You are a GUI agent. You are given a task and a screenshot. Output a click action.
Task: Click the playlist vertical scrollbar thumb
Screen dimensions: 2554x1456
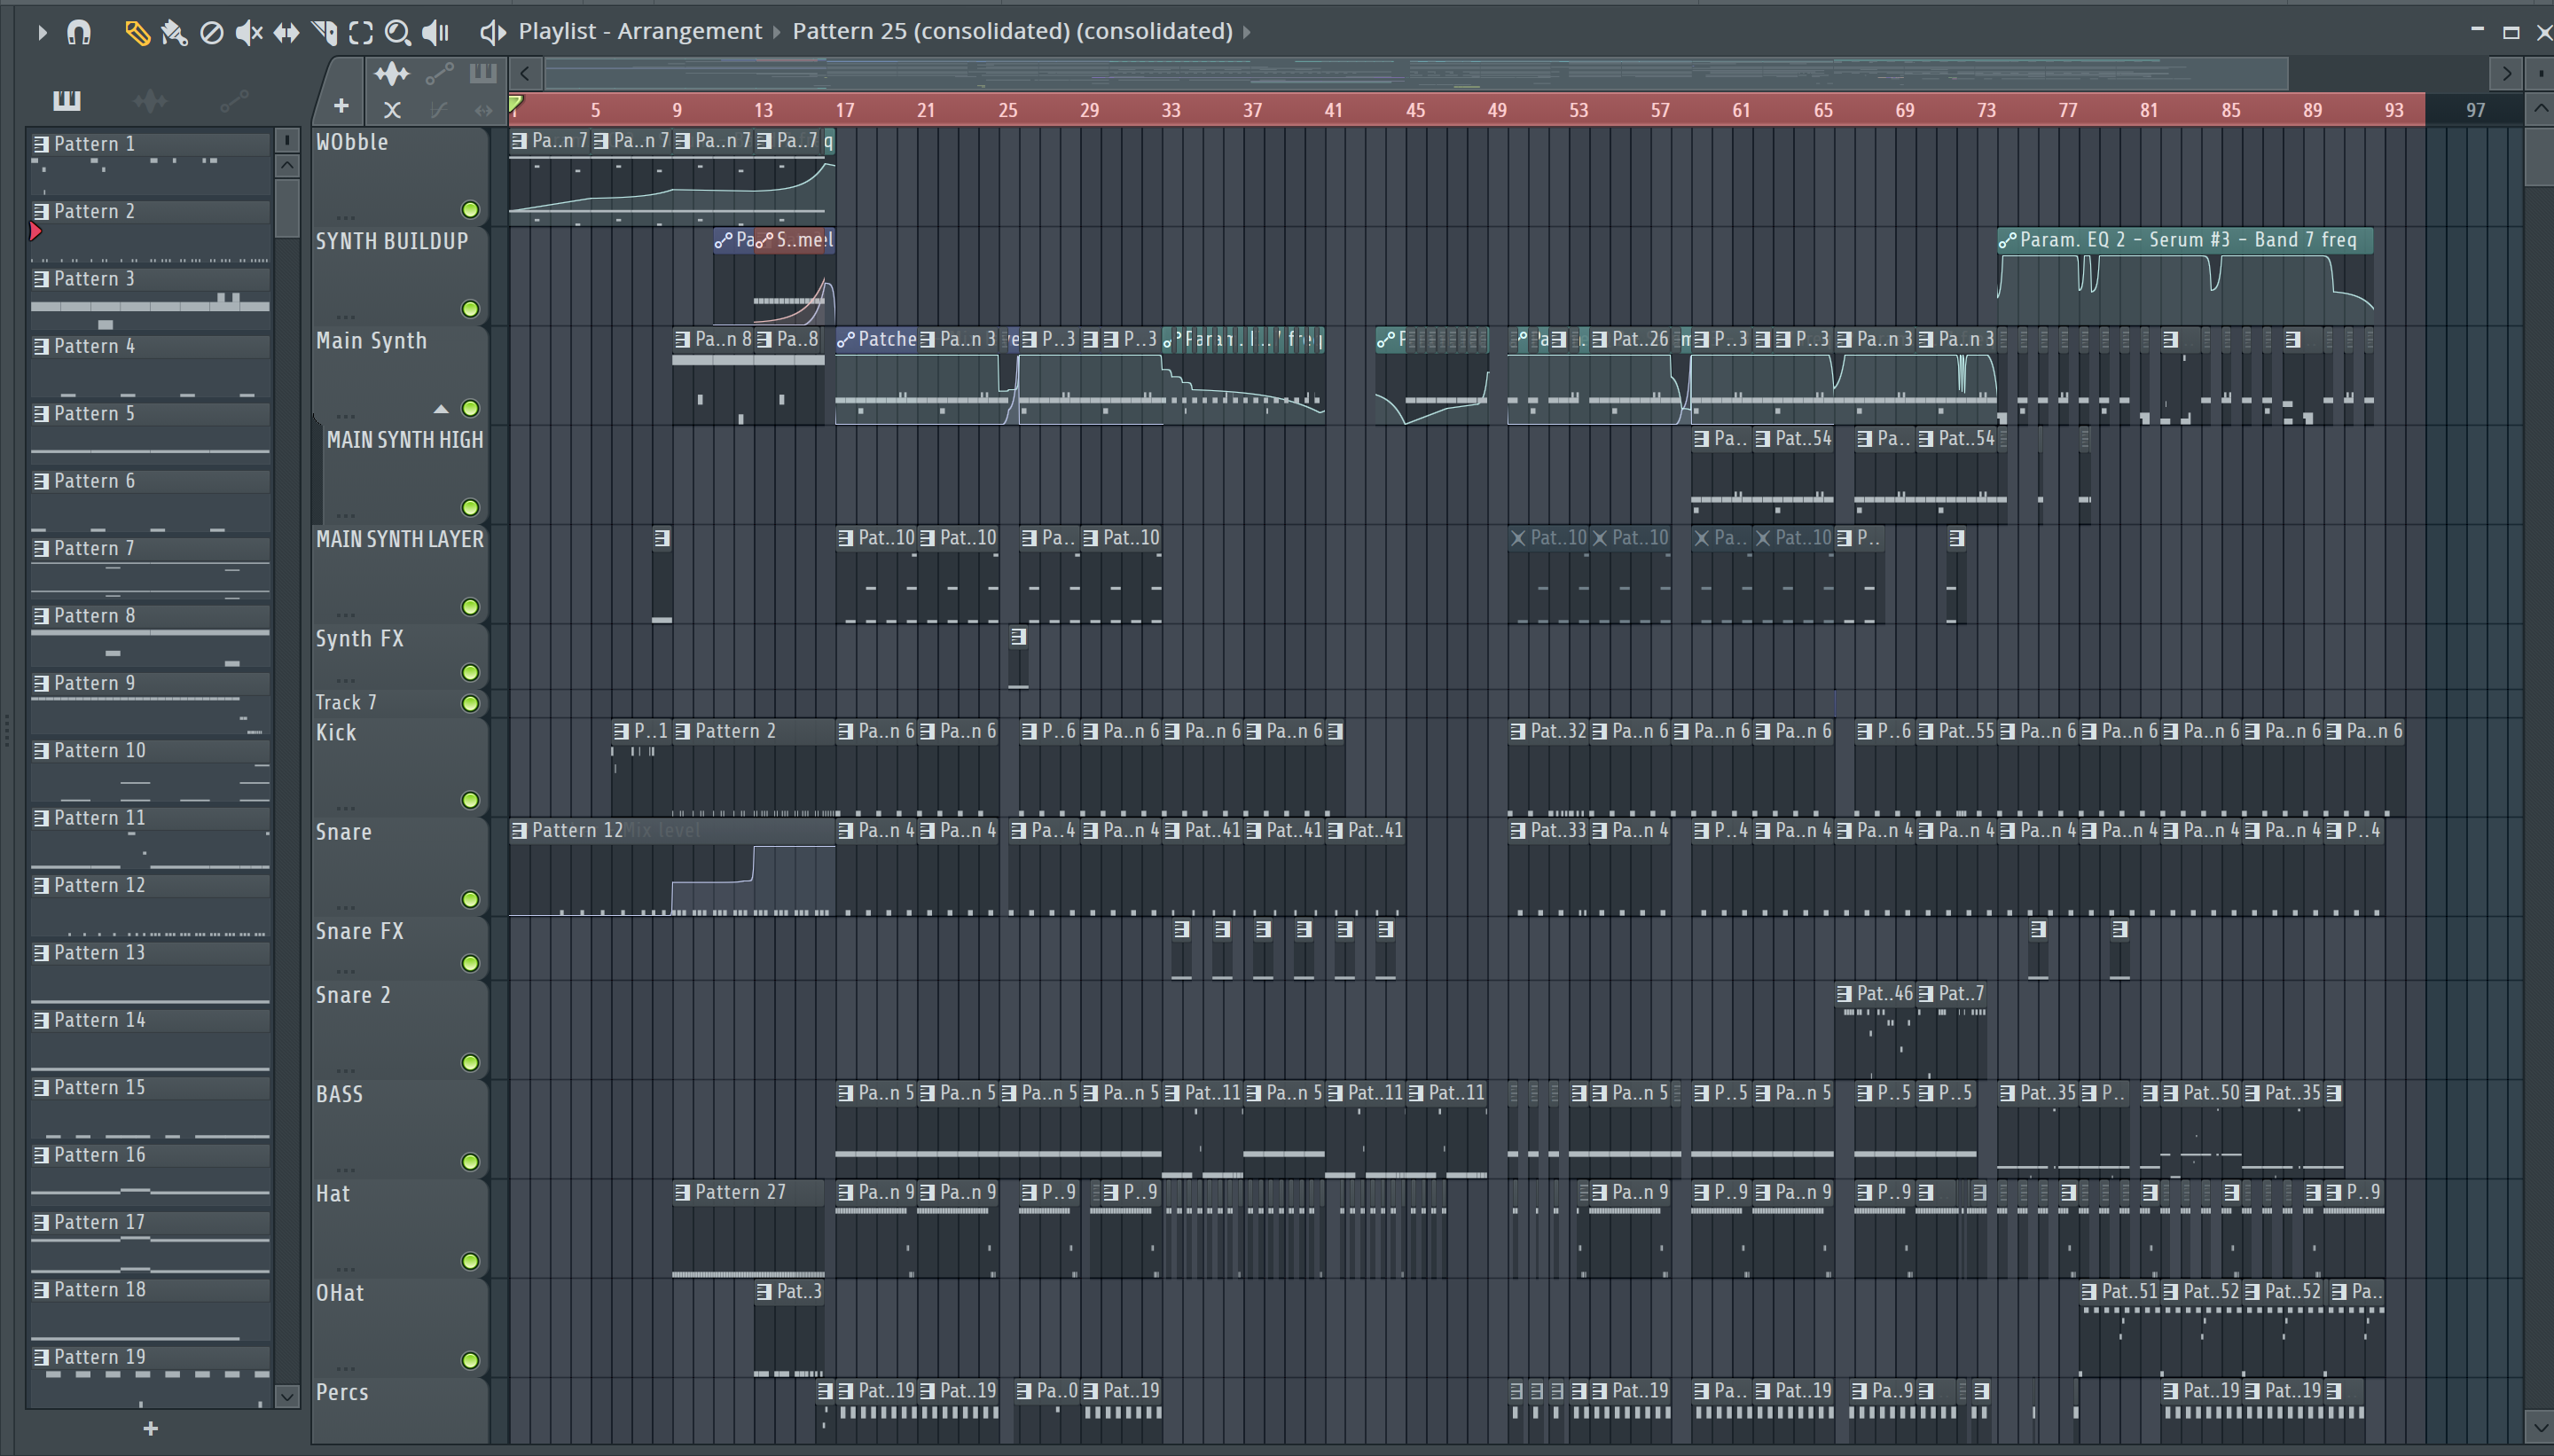(2539, 155)
